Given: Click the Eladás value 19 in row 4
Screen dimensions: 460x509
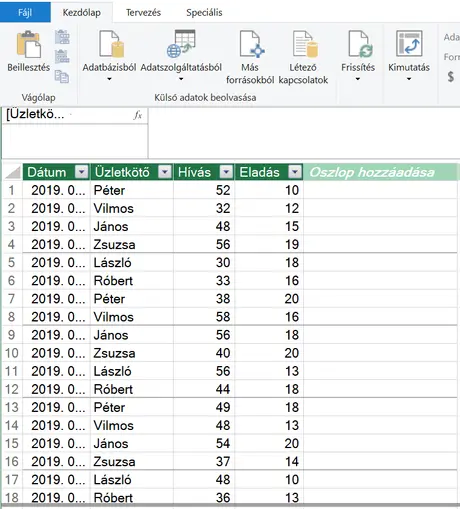Looking at the screenshot, I should point(269,244).
